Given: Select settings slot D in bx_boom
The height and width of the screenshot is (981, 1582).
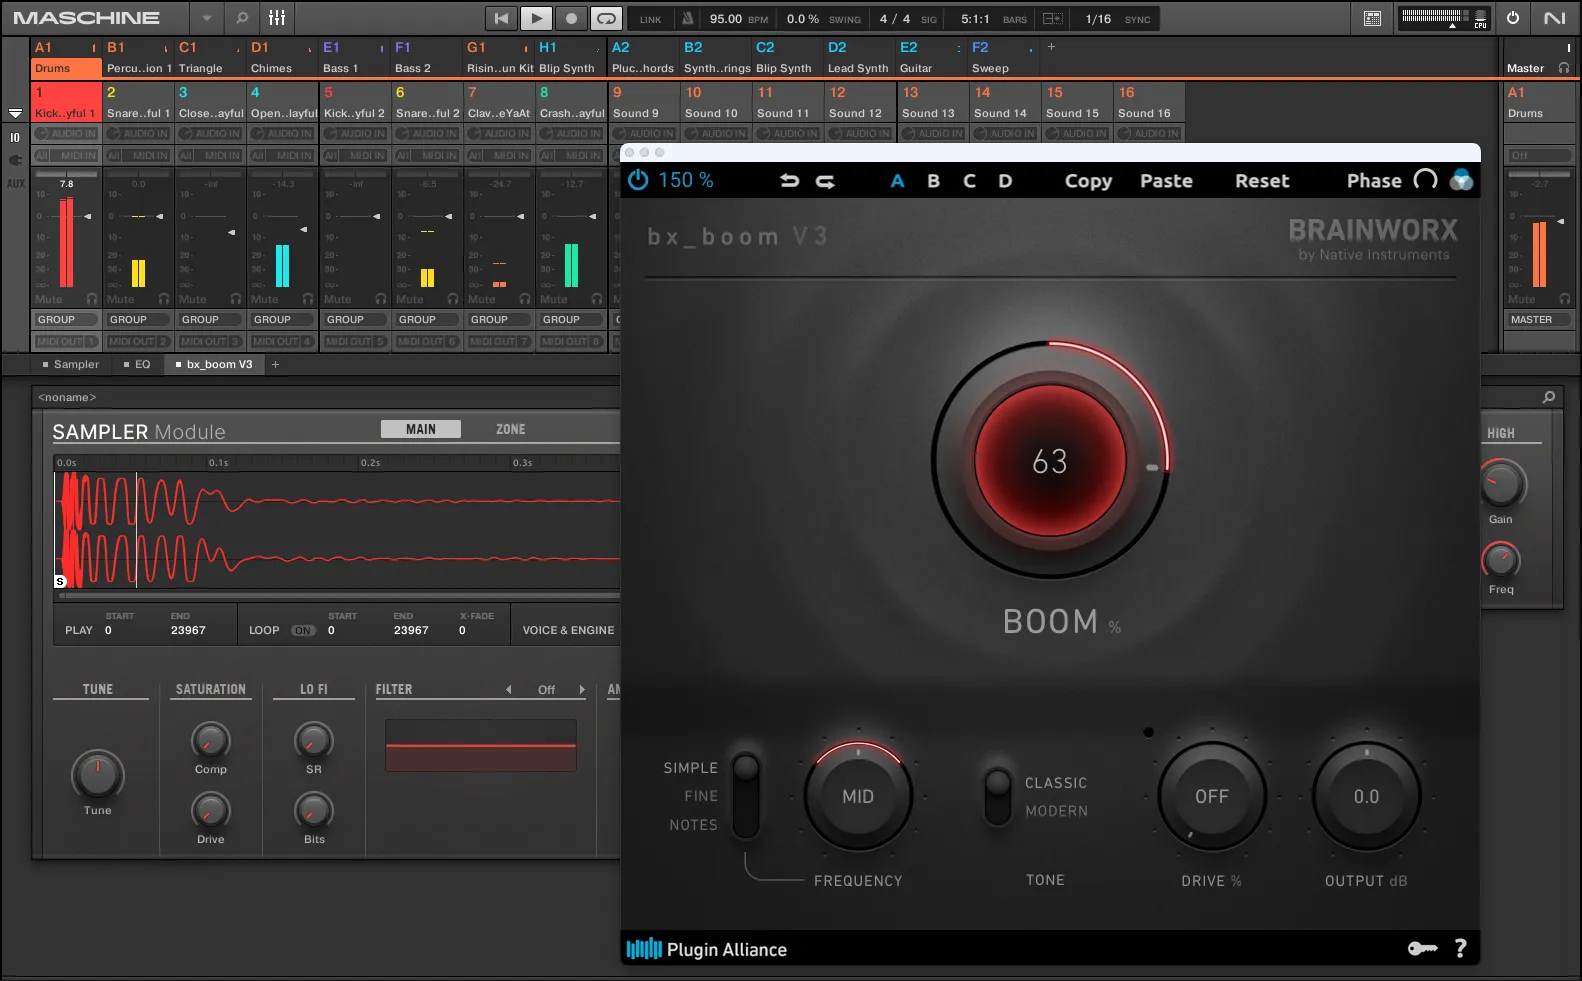Looking at the screenshot, I should (x=1005, y=181).
